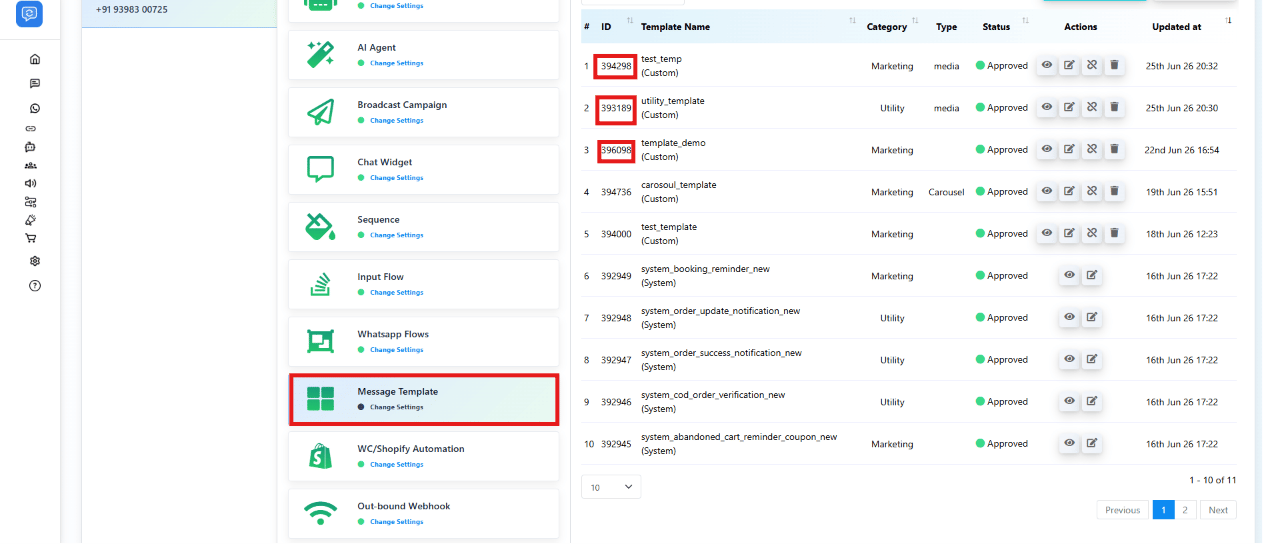View system_abandoned_cart_reminder_coupon_new via eye icon
This screenshot has width=1263, height=544.
coord(1069,443)
